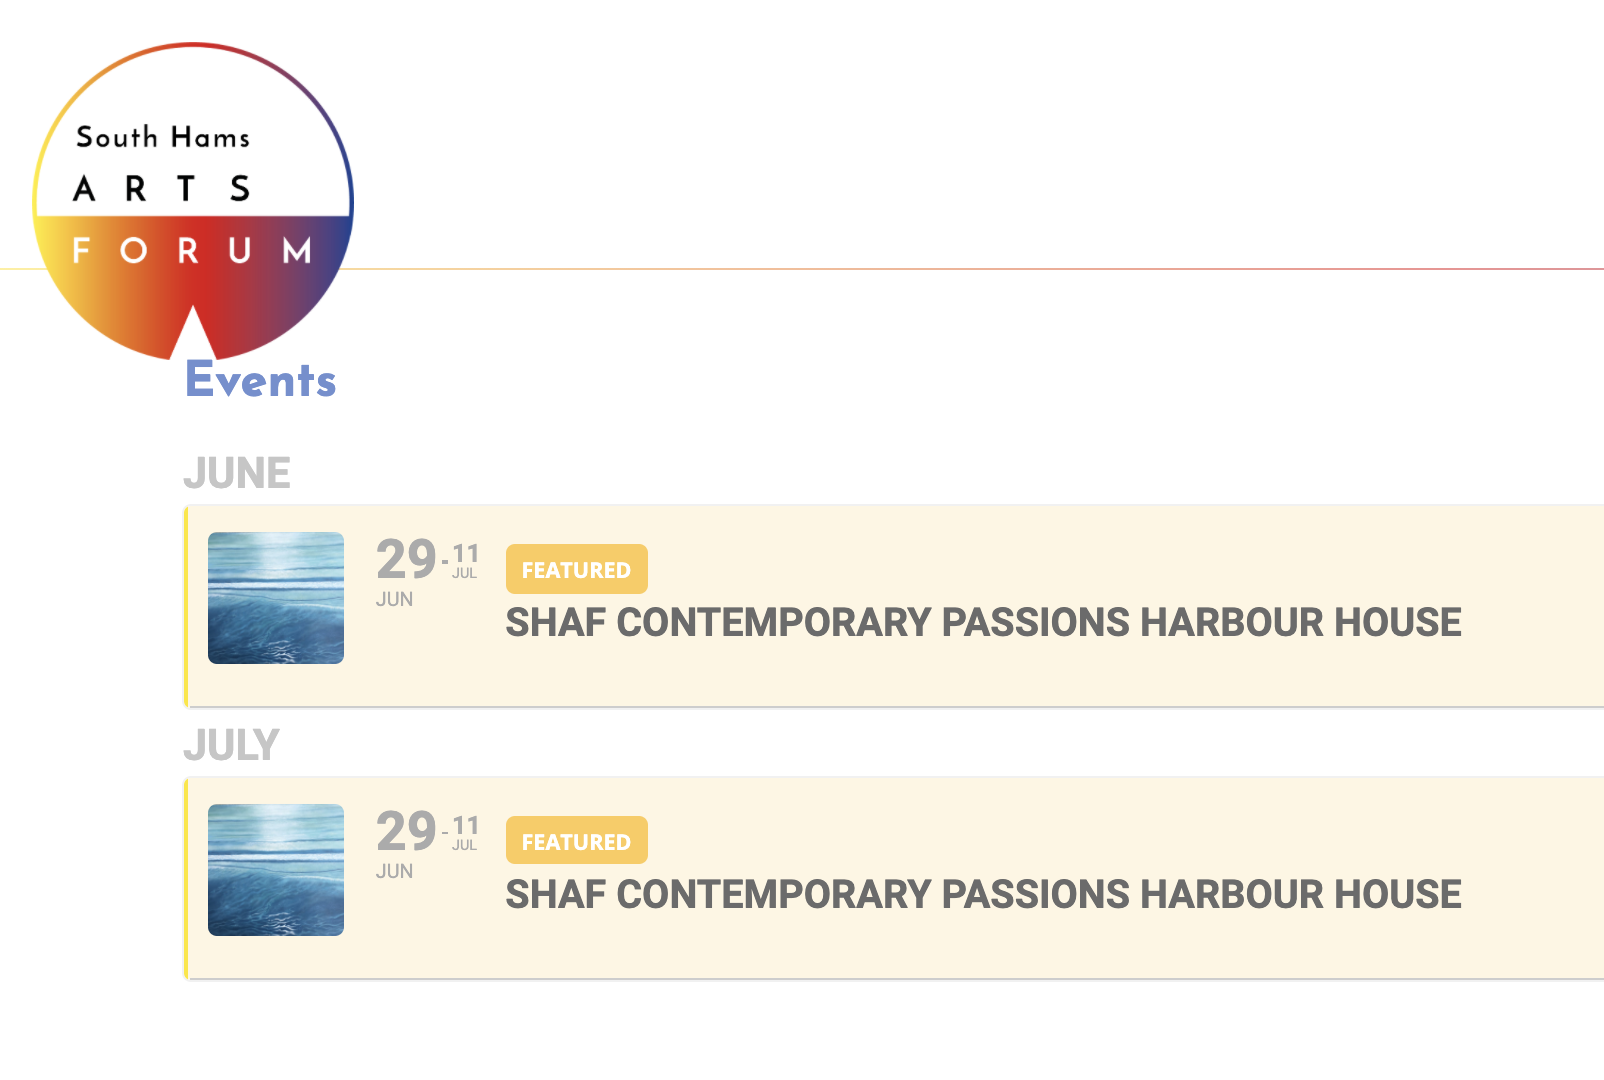Open June SHAF Contemporary Passions Harbour House title
The height and width of the screenshot is (1080, 1604).
point(983,622)
